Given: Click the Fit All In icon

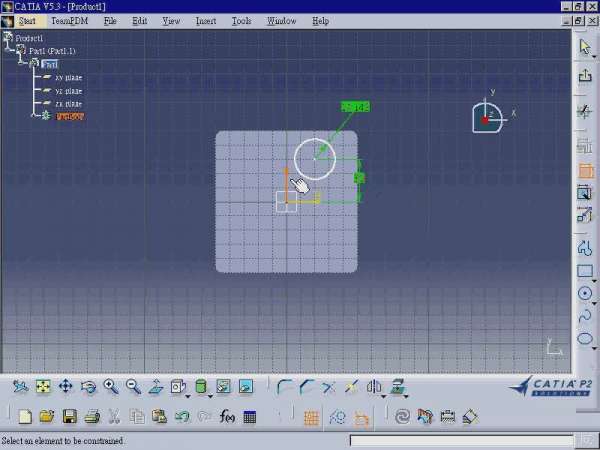Looking at the screenshot, I should (43, 386).
